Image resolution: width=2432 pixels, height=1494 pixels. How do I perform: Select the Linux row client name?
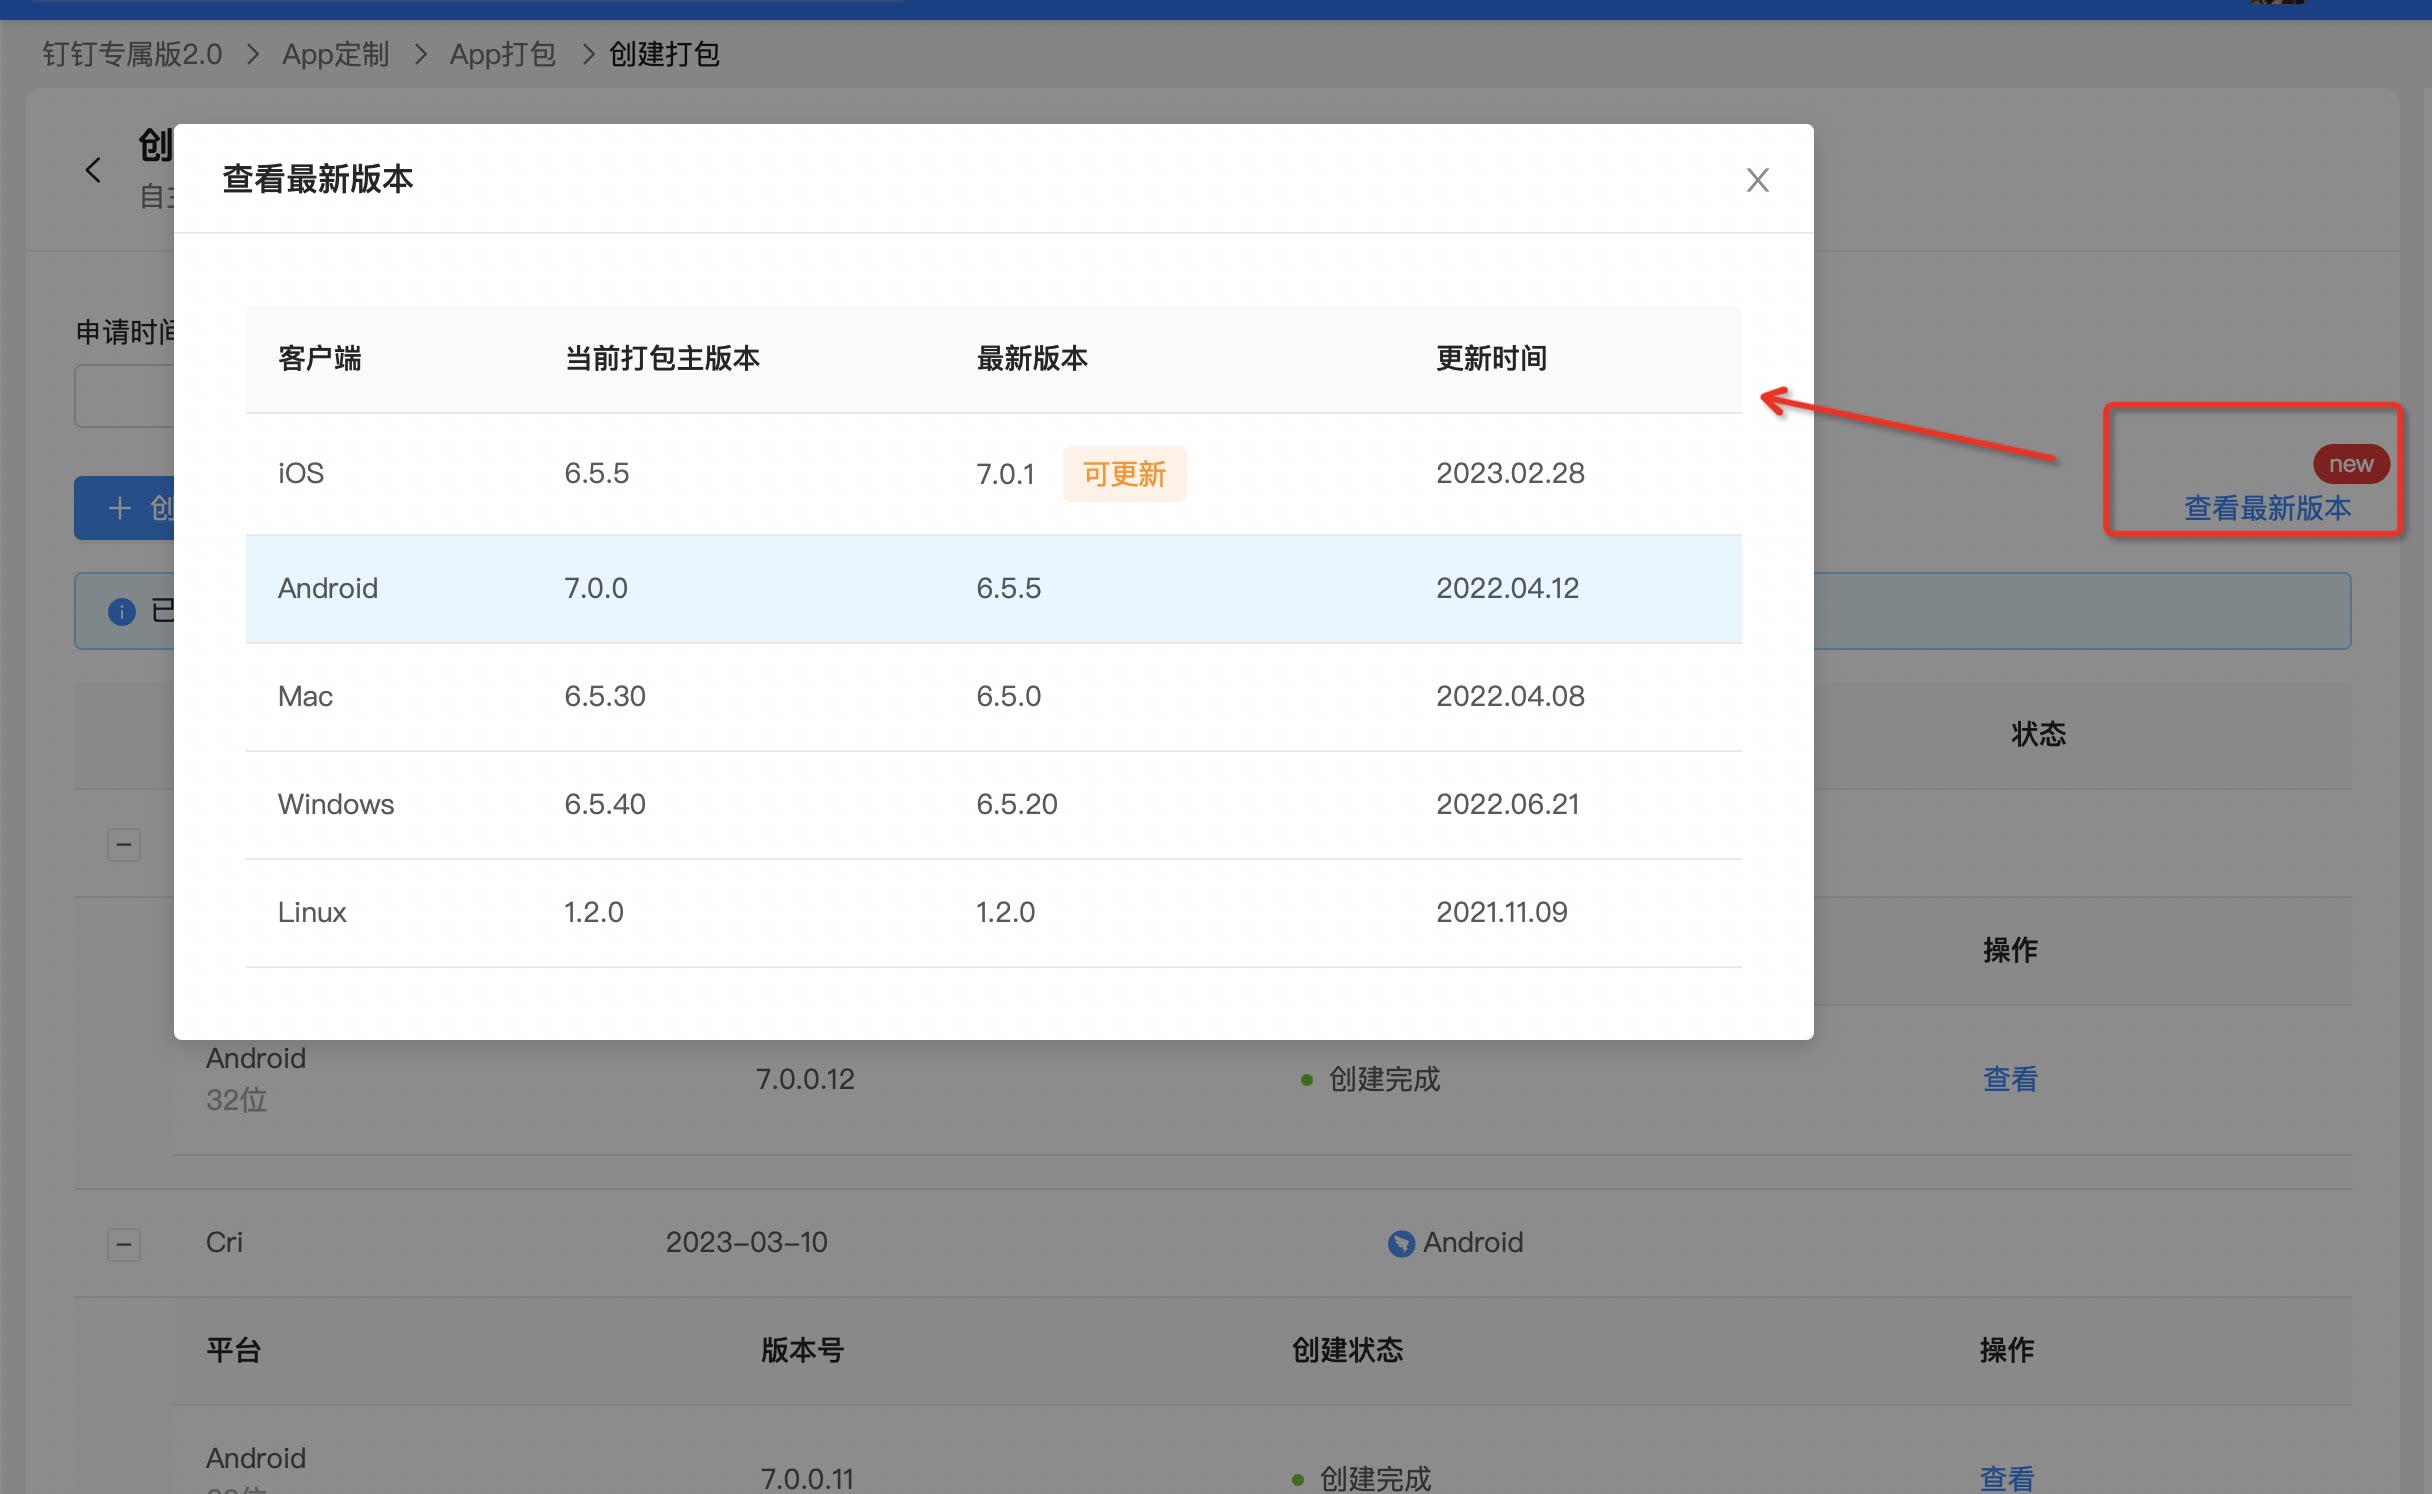pos(312,912)
